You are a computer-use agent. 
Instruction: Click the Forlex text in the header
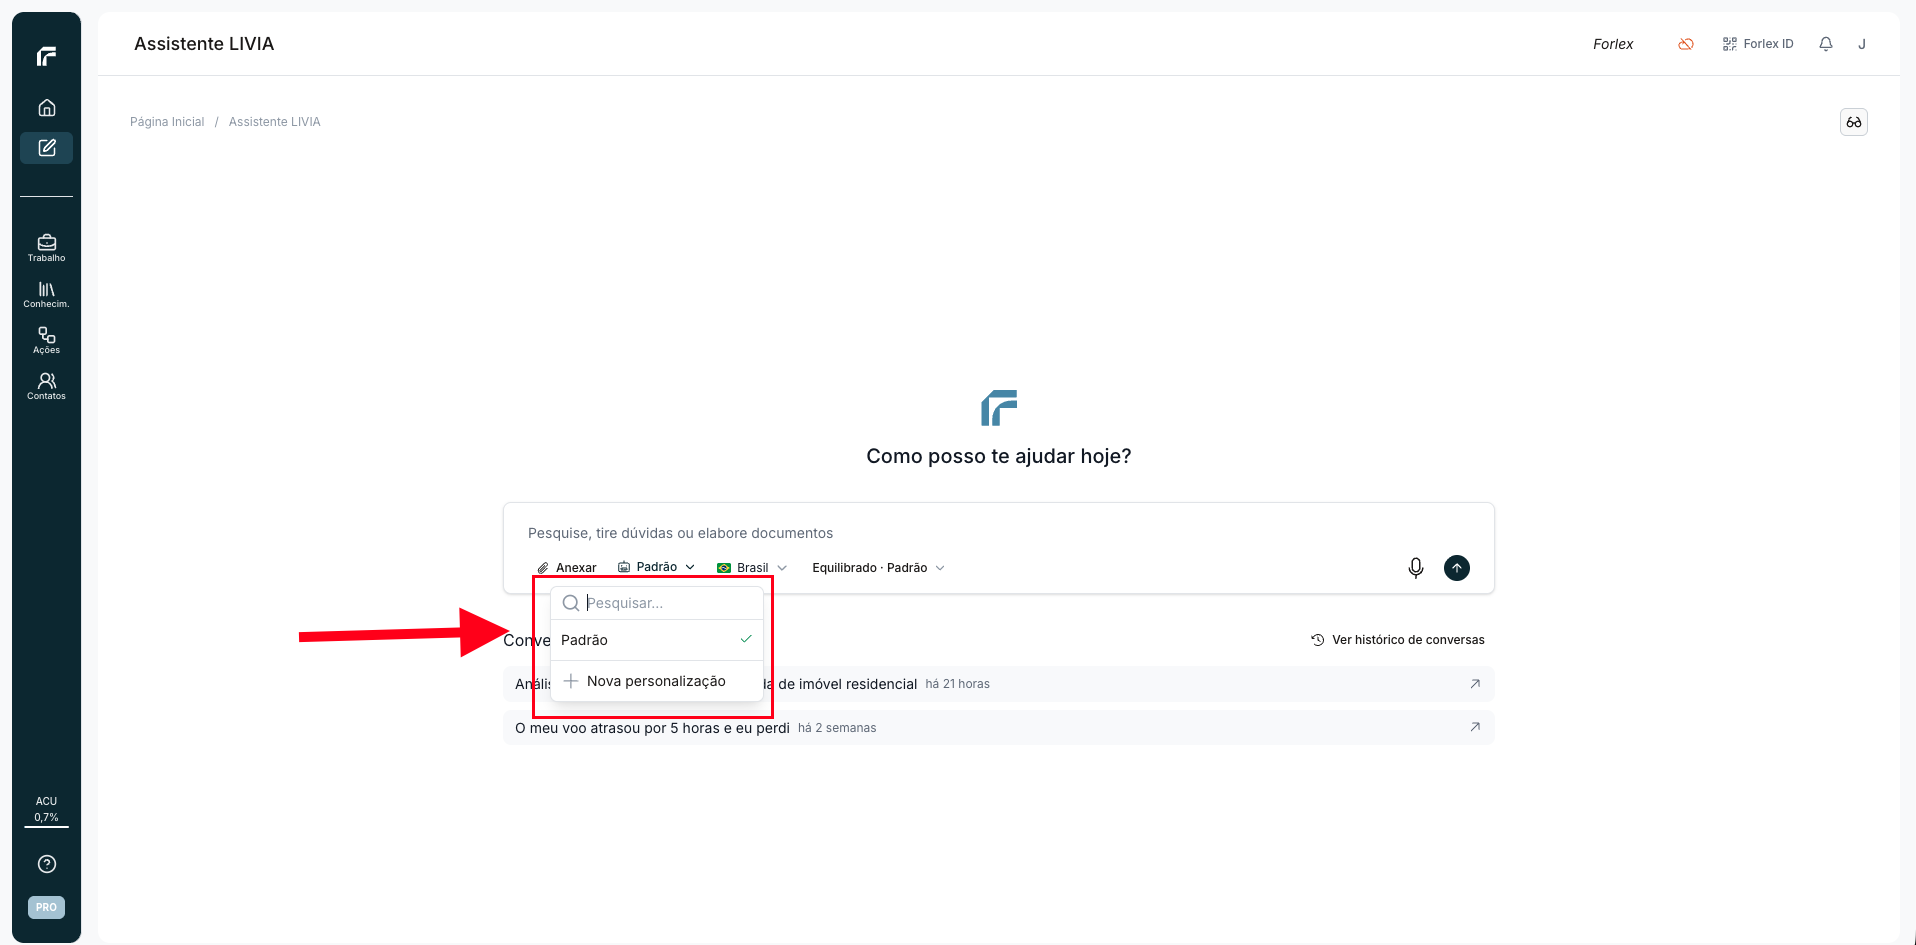coord(1613,44)
